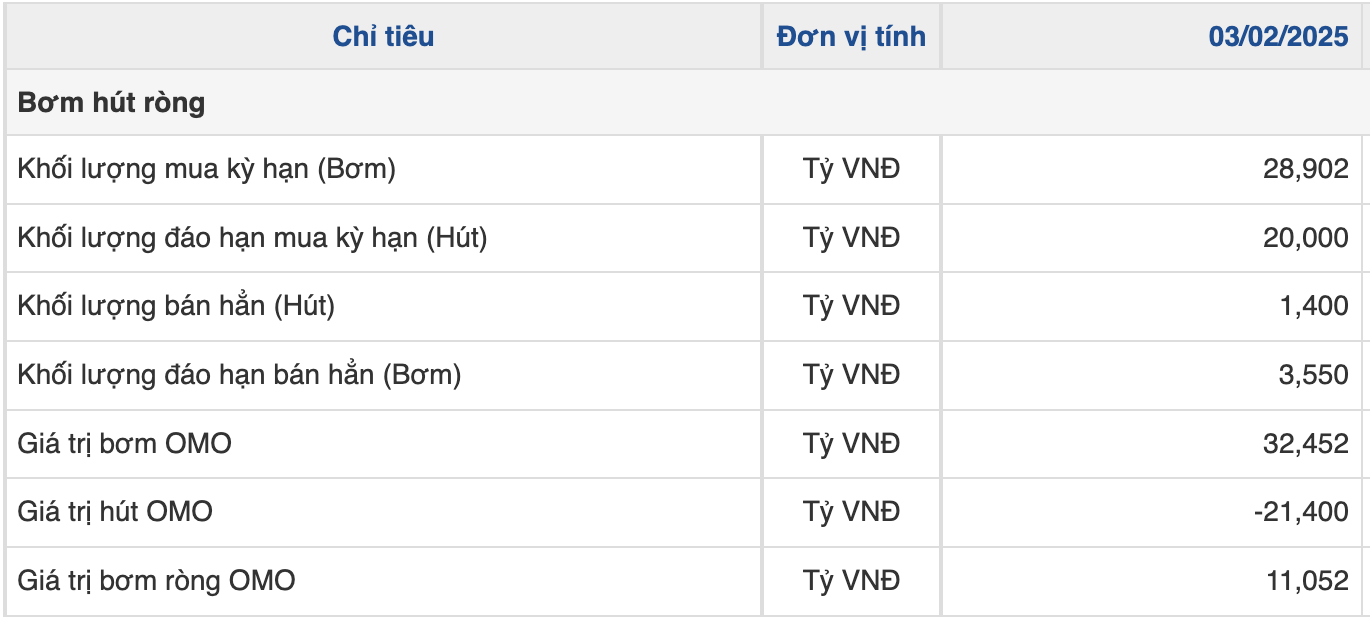Select the "Khối lượng bán hẳn (Hút)" label
Image resolution: width=1370 pixels, height=620 pixels.
point(176,306)
